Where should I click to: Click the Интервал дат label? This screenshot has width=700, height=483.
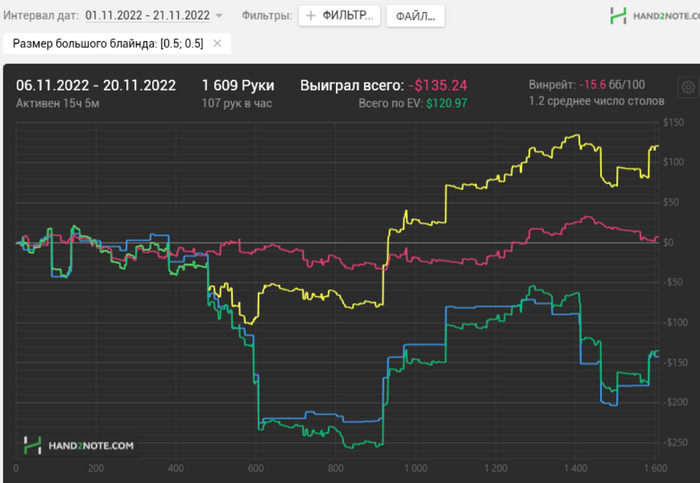point(41,15)
